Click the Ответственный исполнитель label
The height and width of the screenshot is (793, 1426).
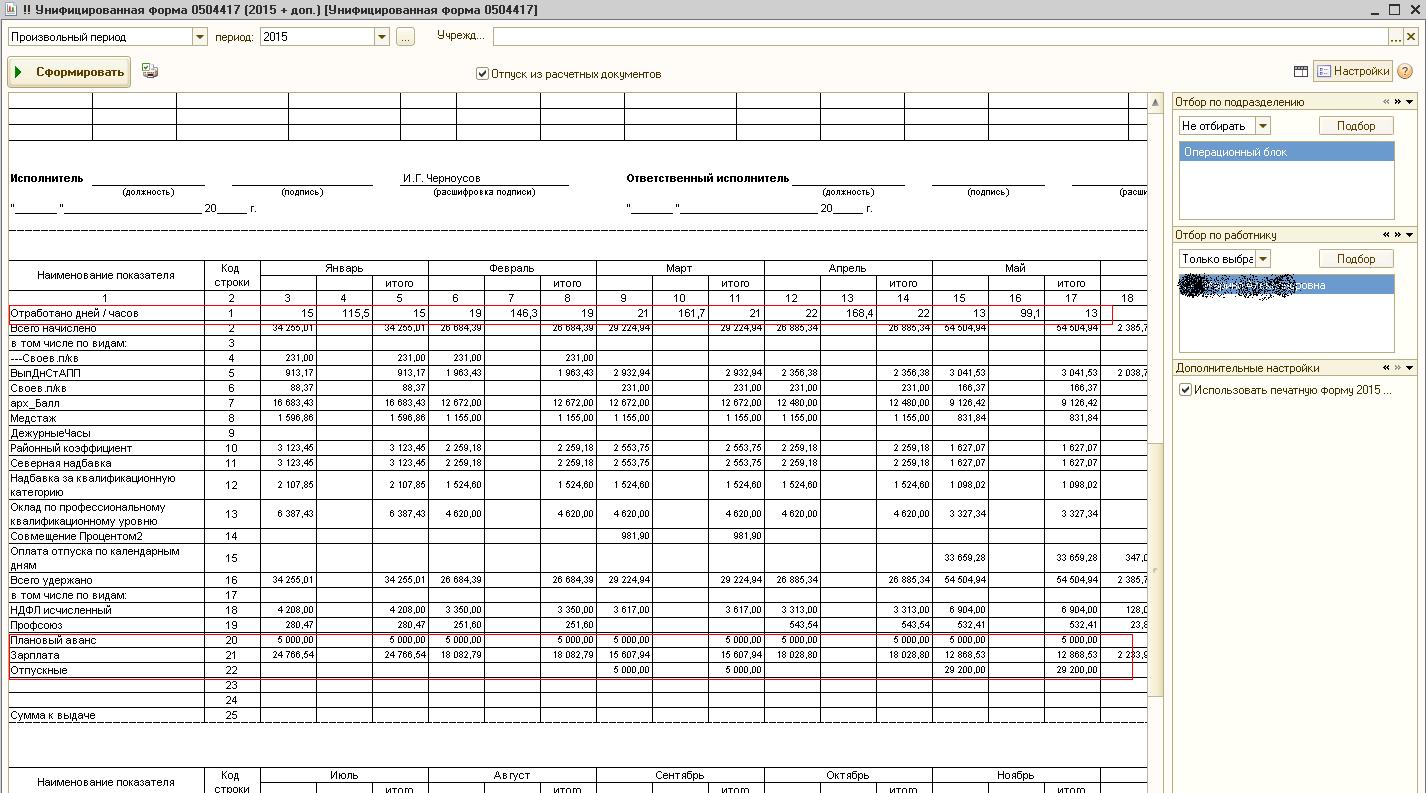point(708,178)
